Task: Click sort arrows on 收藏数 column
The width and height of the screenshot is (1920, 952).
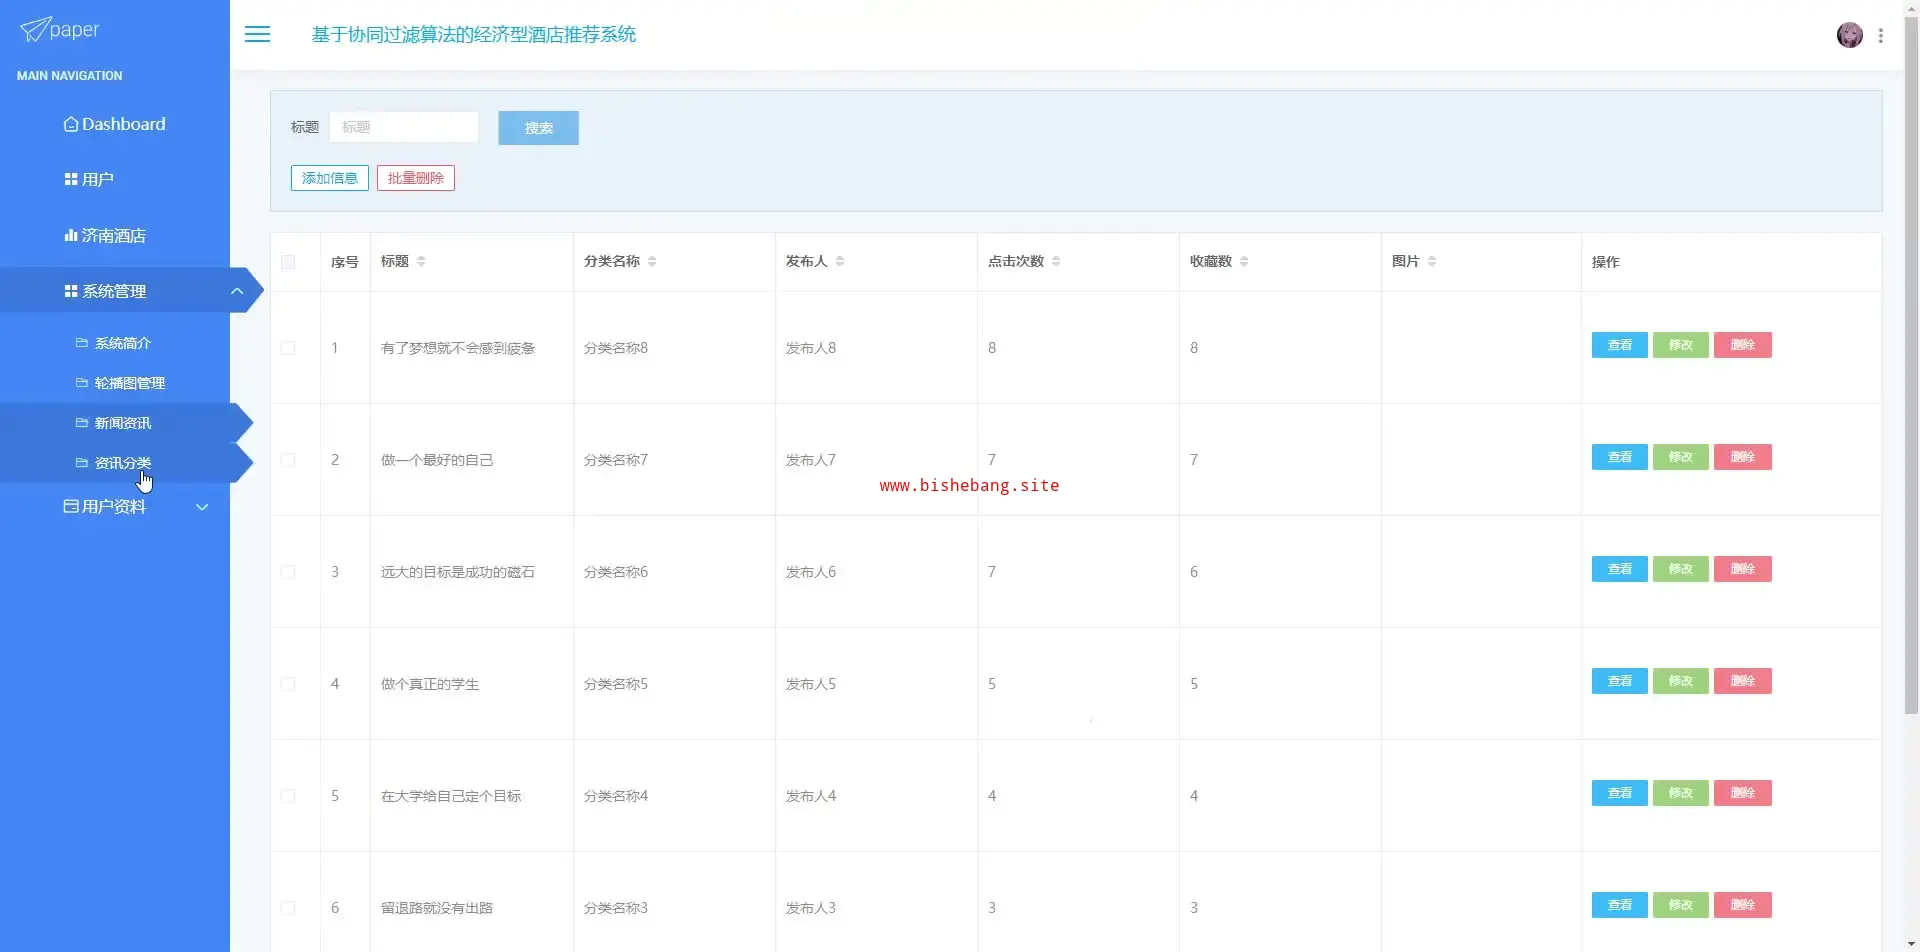Action: click(x=1244, y=261)
